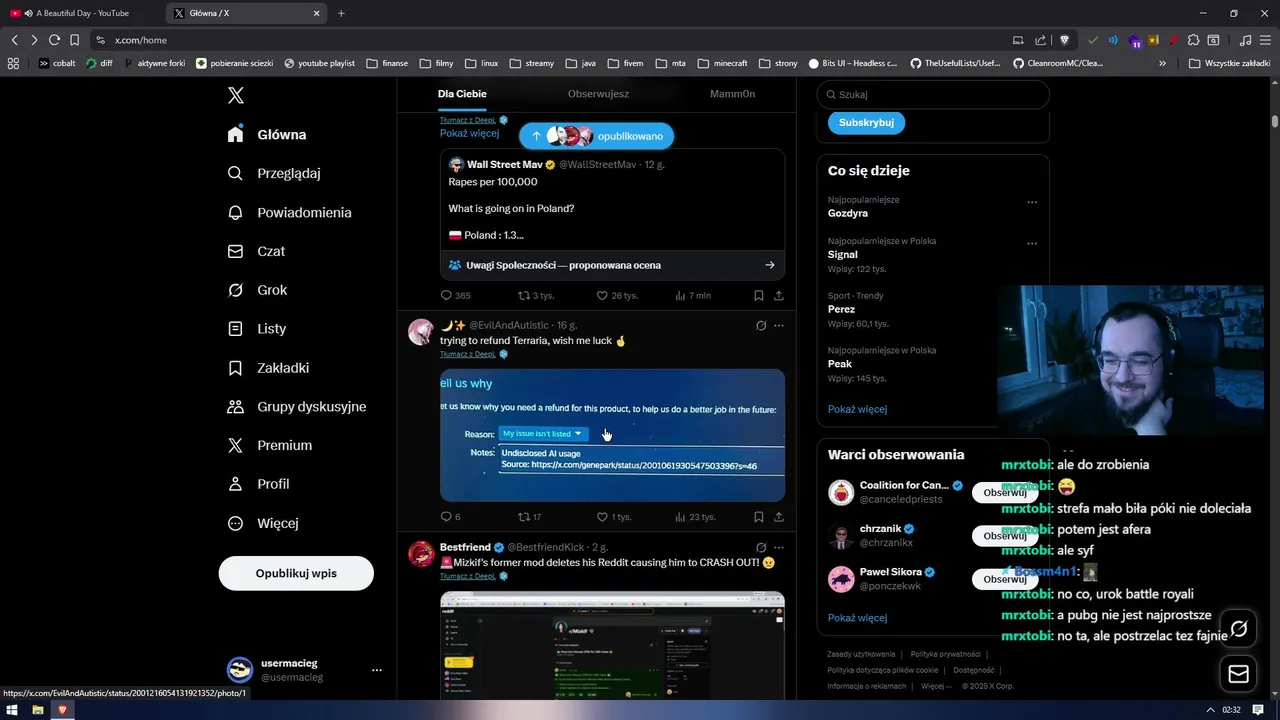The height and width of the screenshot is (720, 1280).
Task: Open browser extensions puzzle icon
Action: point(1193,40)
